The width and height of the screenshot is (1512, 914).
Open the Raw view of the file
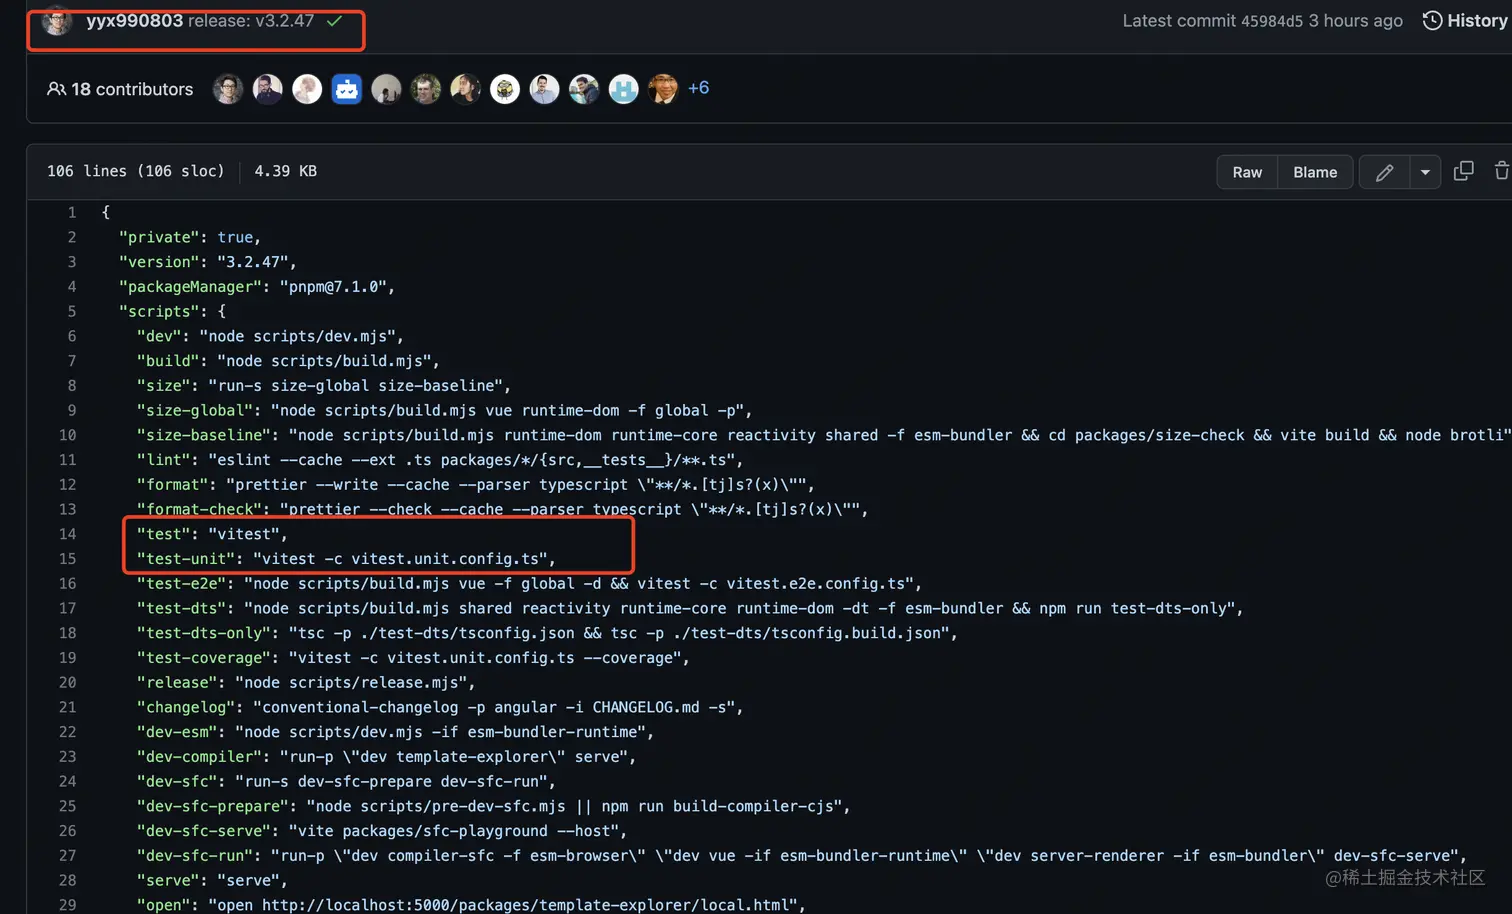[1247, 172]
